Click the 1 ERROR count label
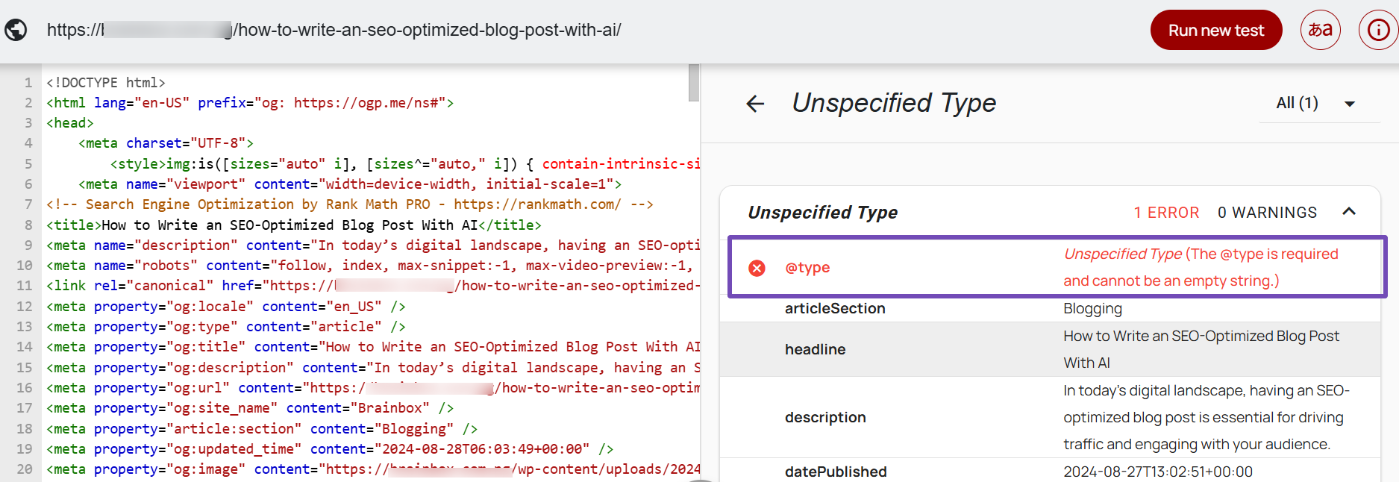The width and height of the screenshot is (1399, 482). 1166,213
